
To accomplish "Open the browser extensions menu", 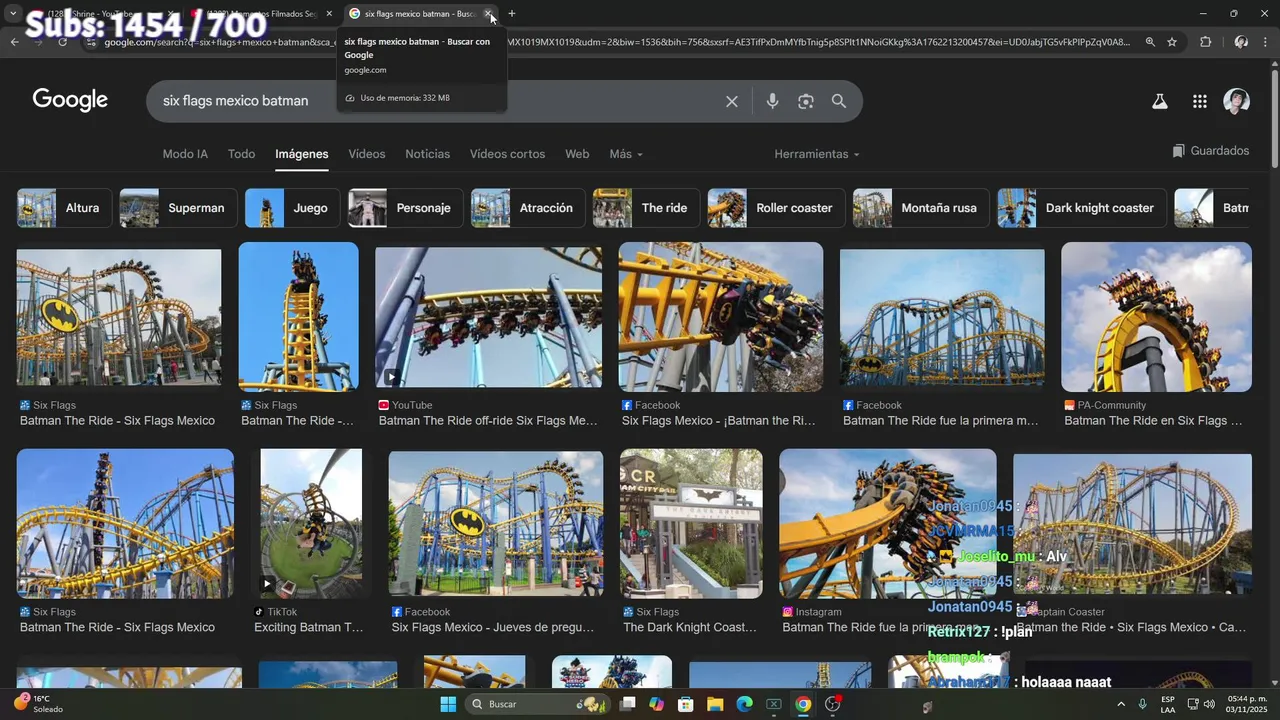I will click(1205, 42).
